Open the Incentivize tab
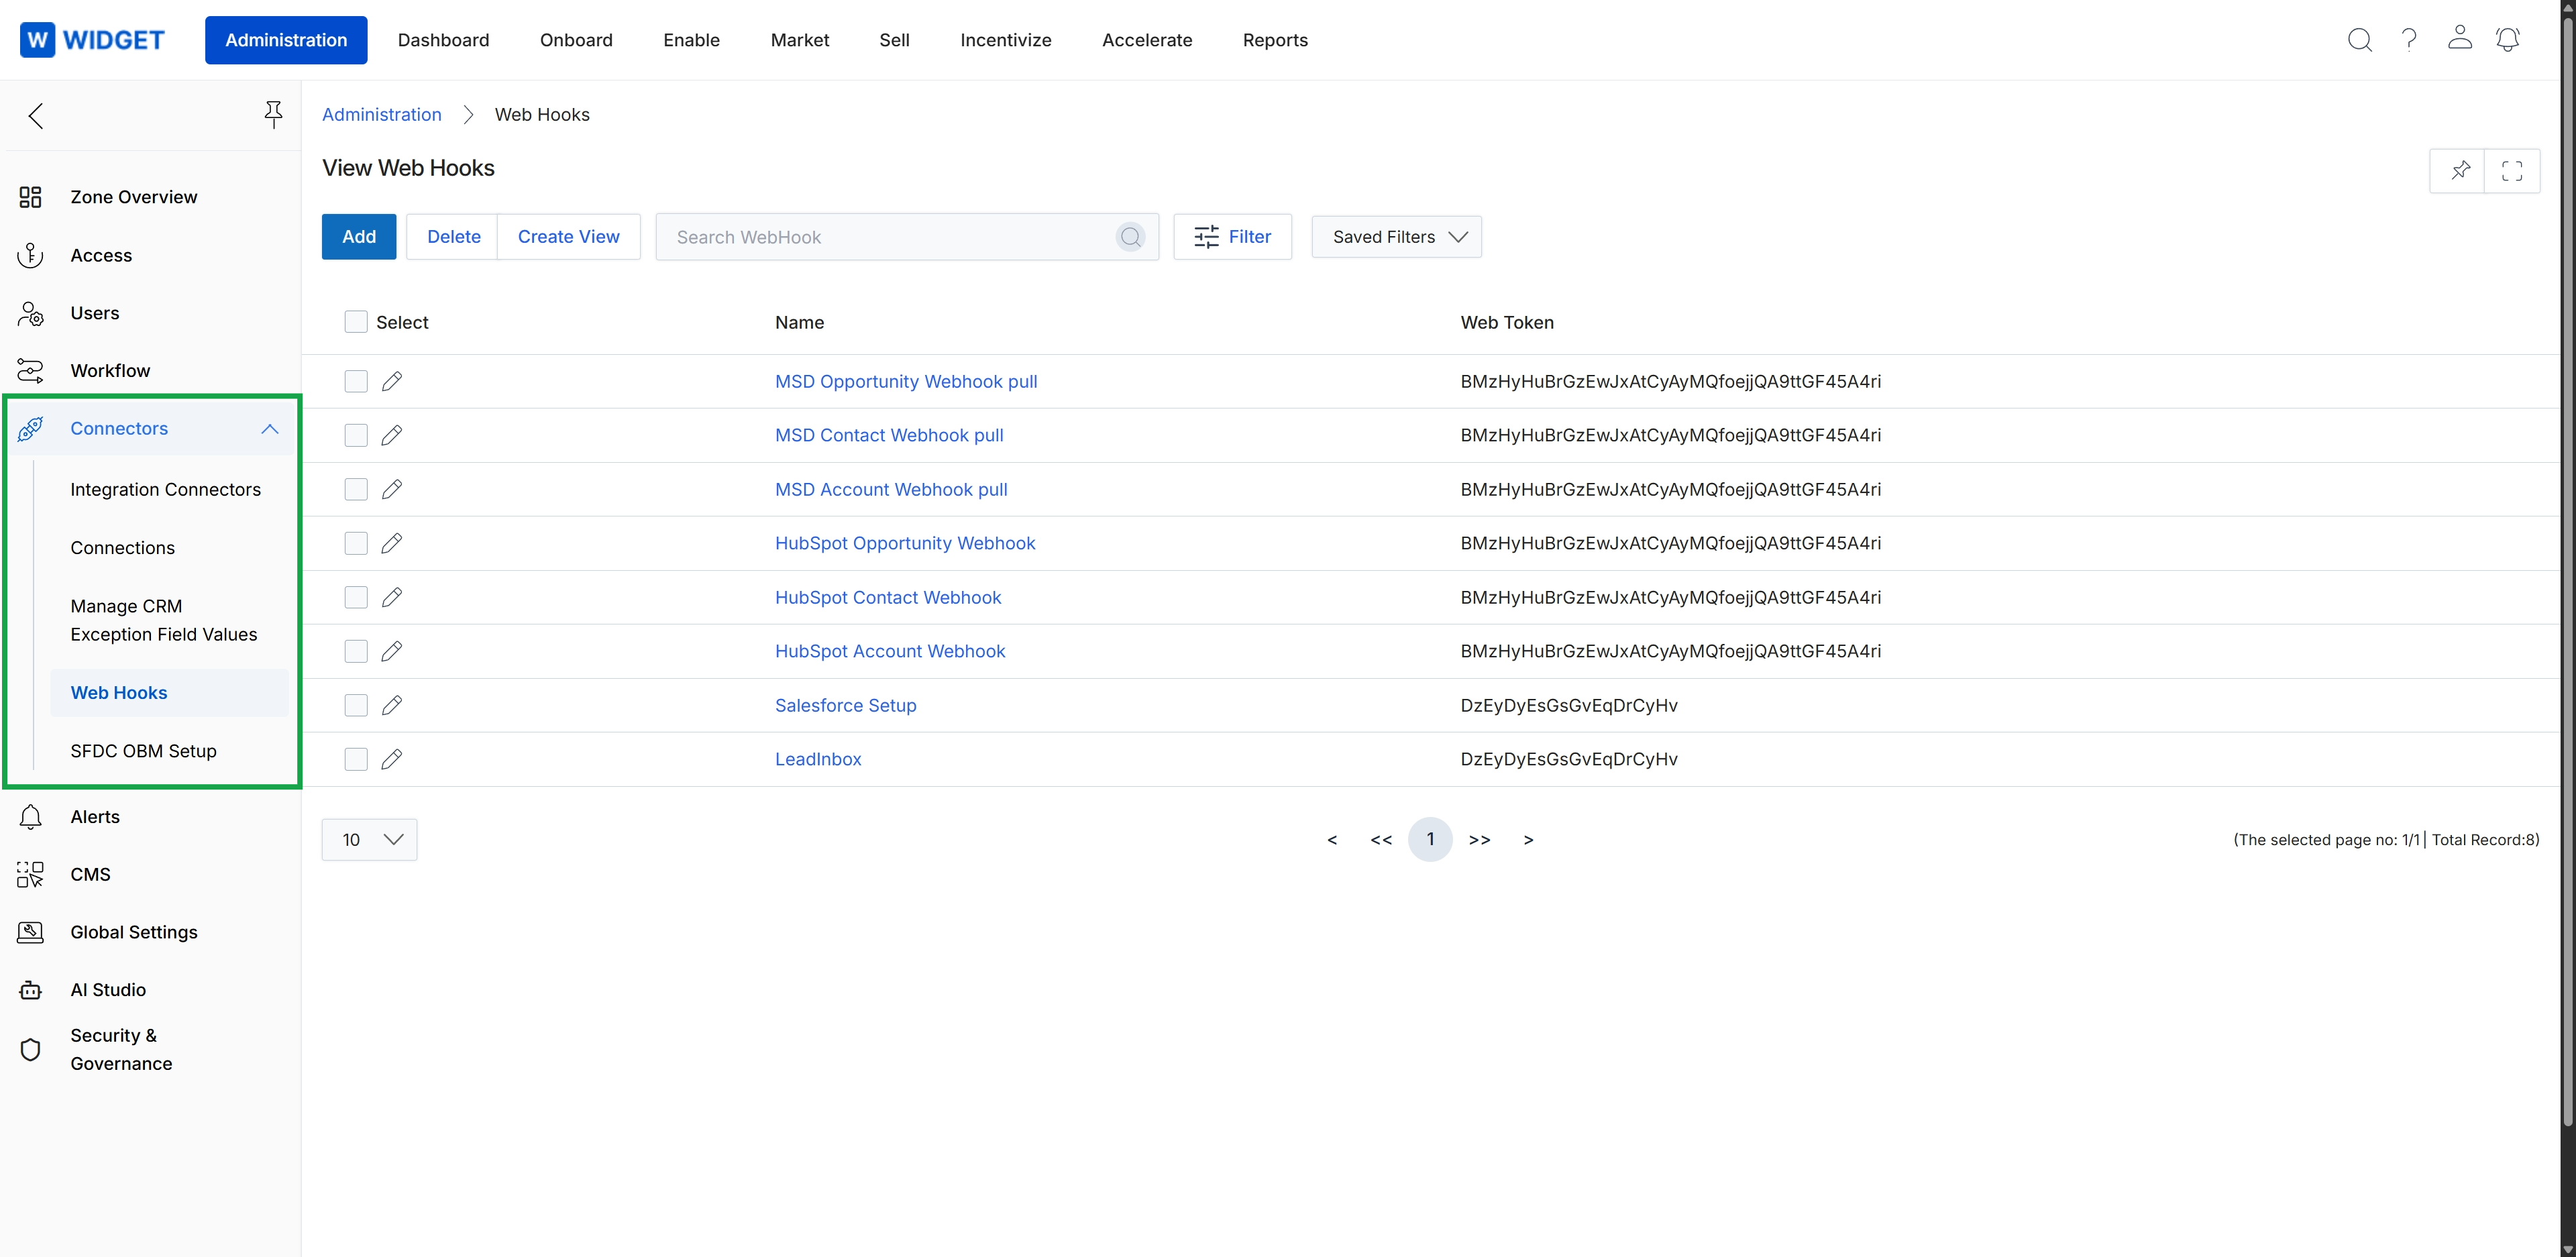Screen dimensions: 2576x1257 click(1005, 40)
